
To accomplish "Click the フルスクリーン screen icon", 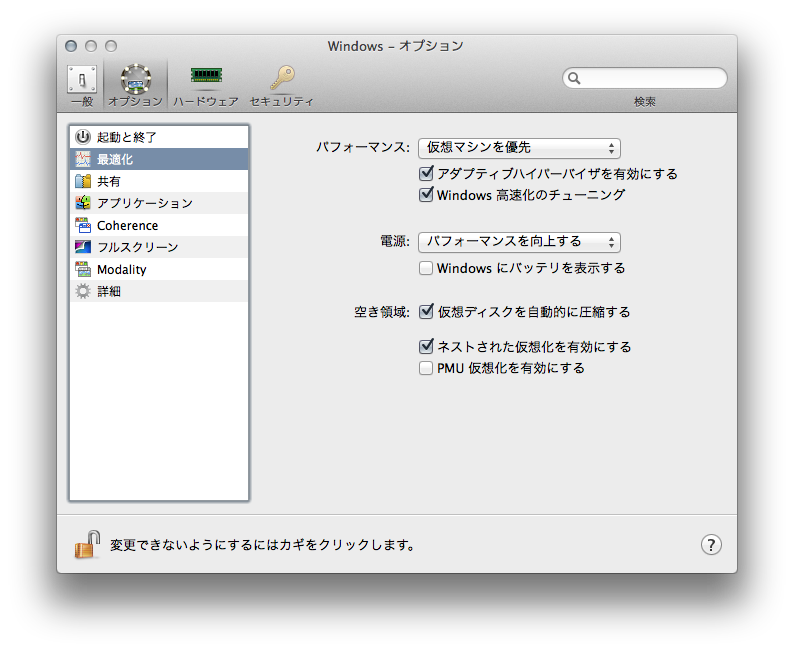I will 83,247.
